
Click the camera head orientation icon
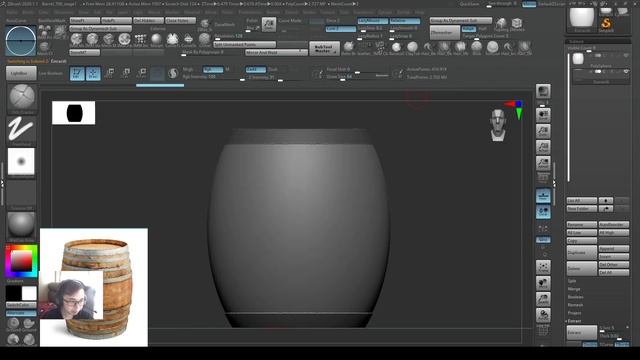[x=498, y=124]
